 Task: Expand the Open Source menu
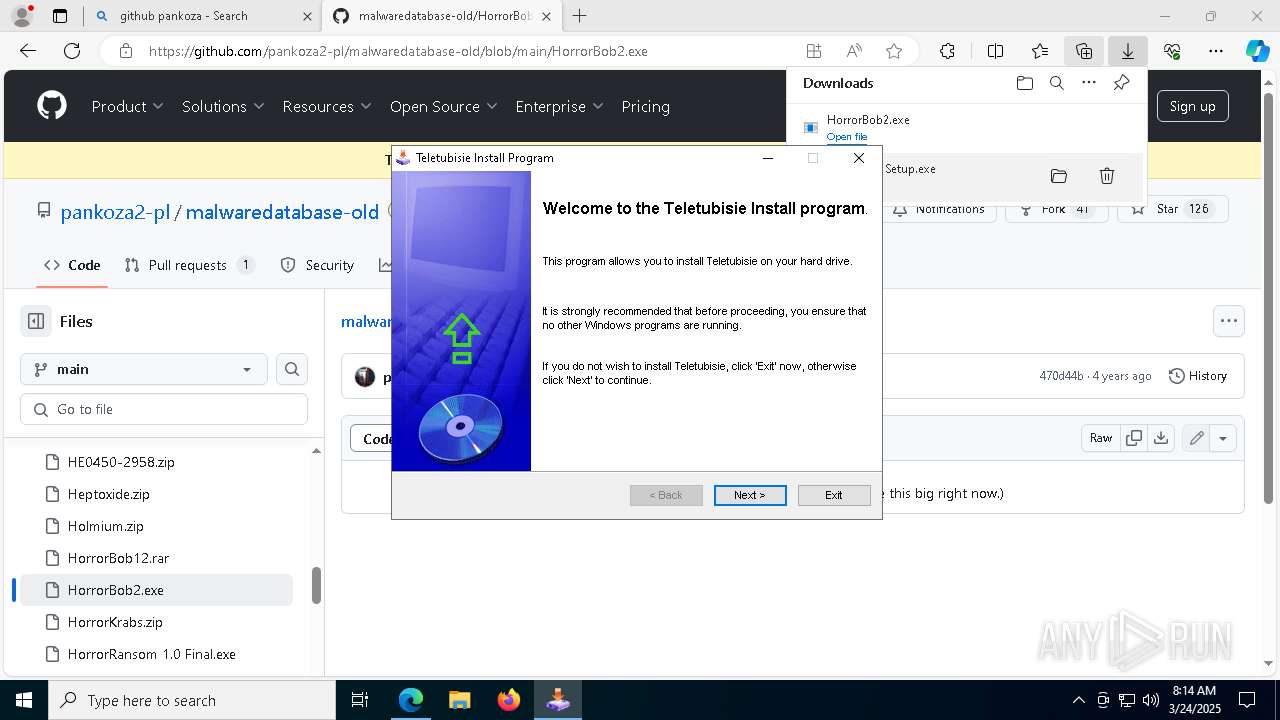[x=444, y=106]
